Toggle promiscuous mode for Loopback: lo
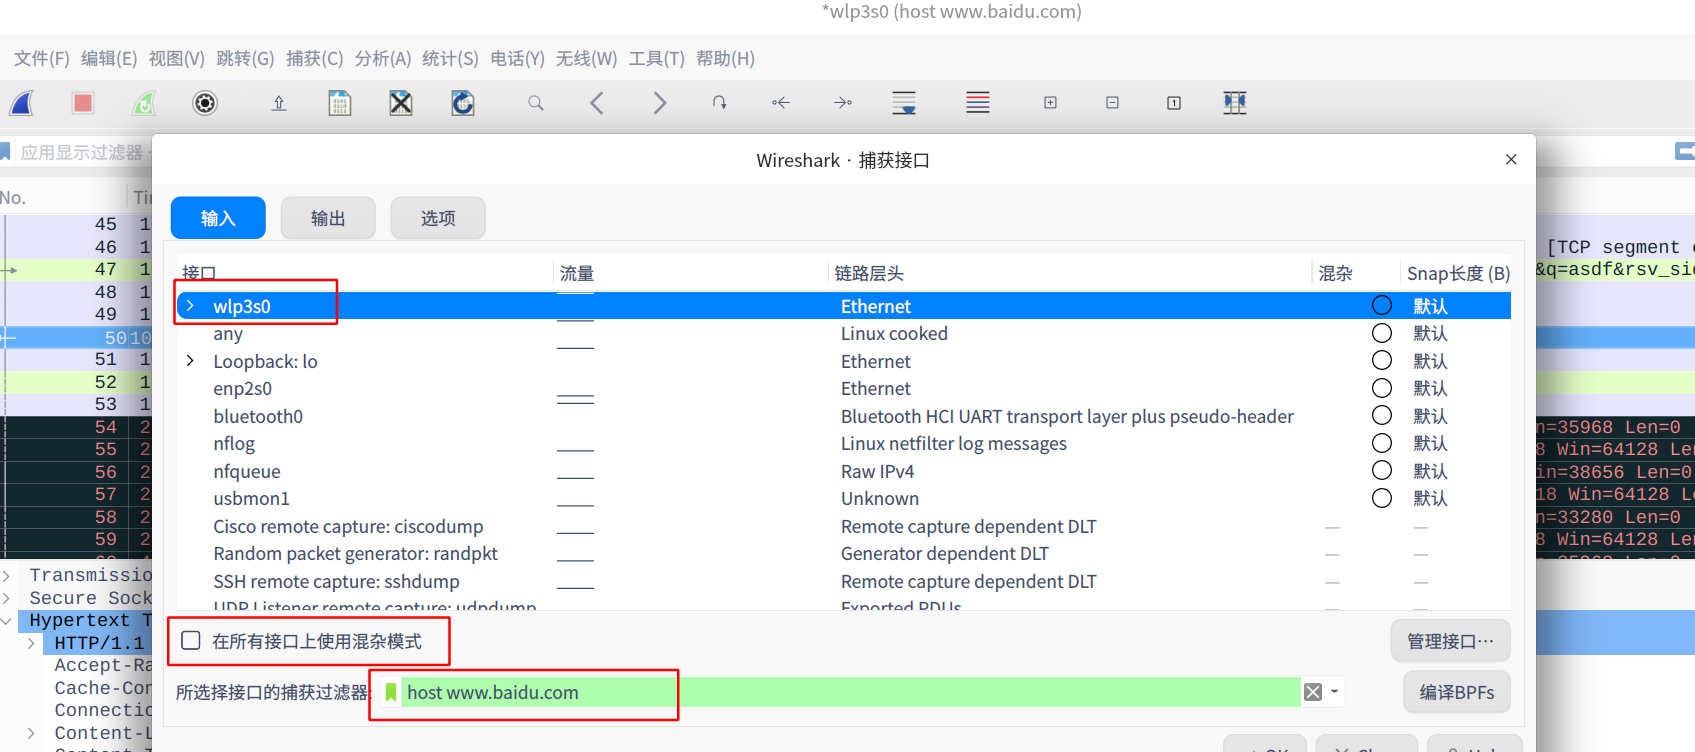The image size is (1695, 752). coord(1382,360)
